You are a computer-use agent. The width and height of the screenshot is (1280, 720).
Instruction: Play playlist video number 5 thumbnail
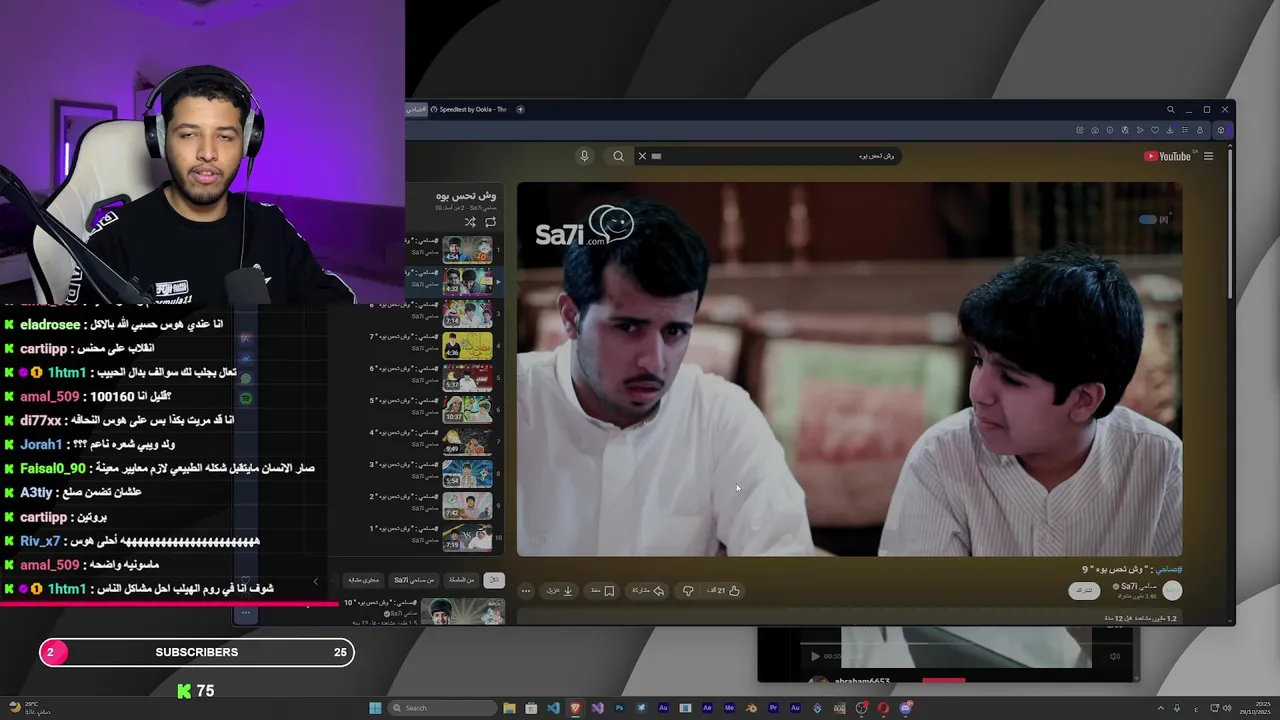click(468, 409)
